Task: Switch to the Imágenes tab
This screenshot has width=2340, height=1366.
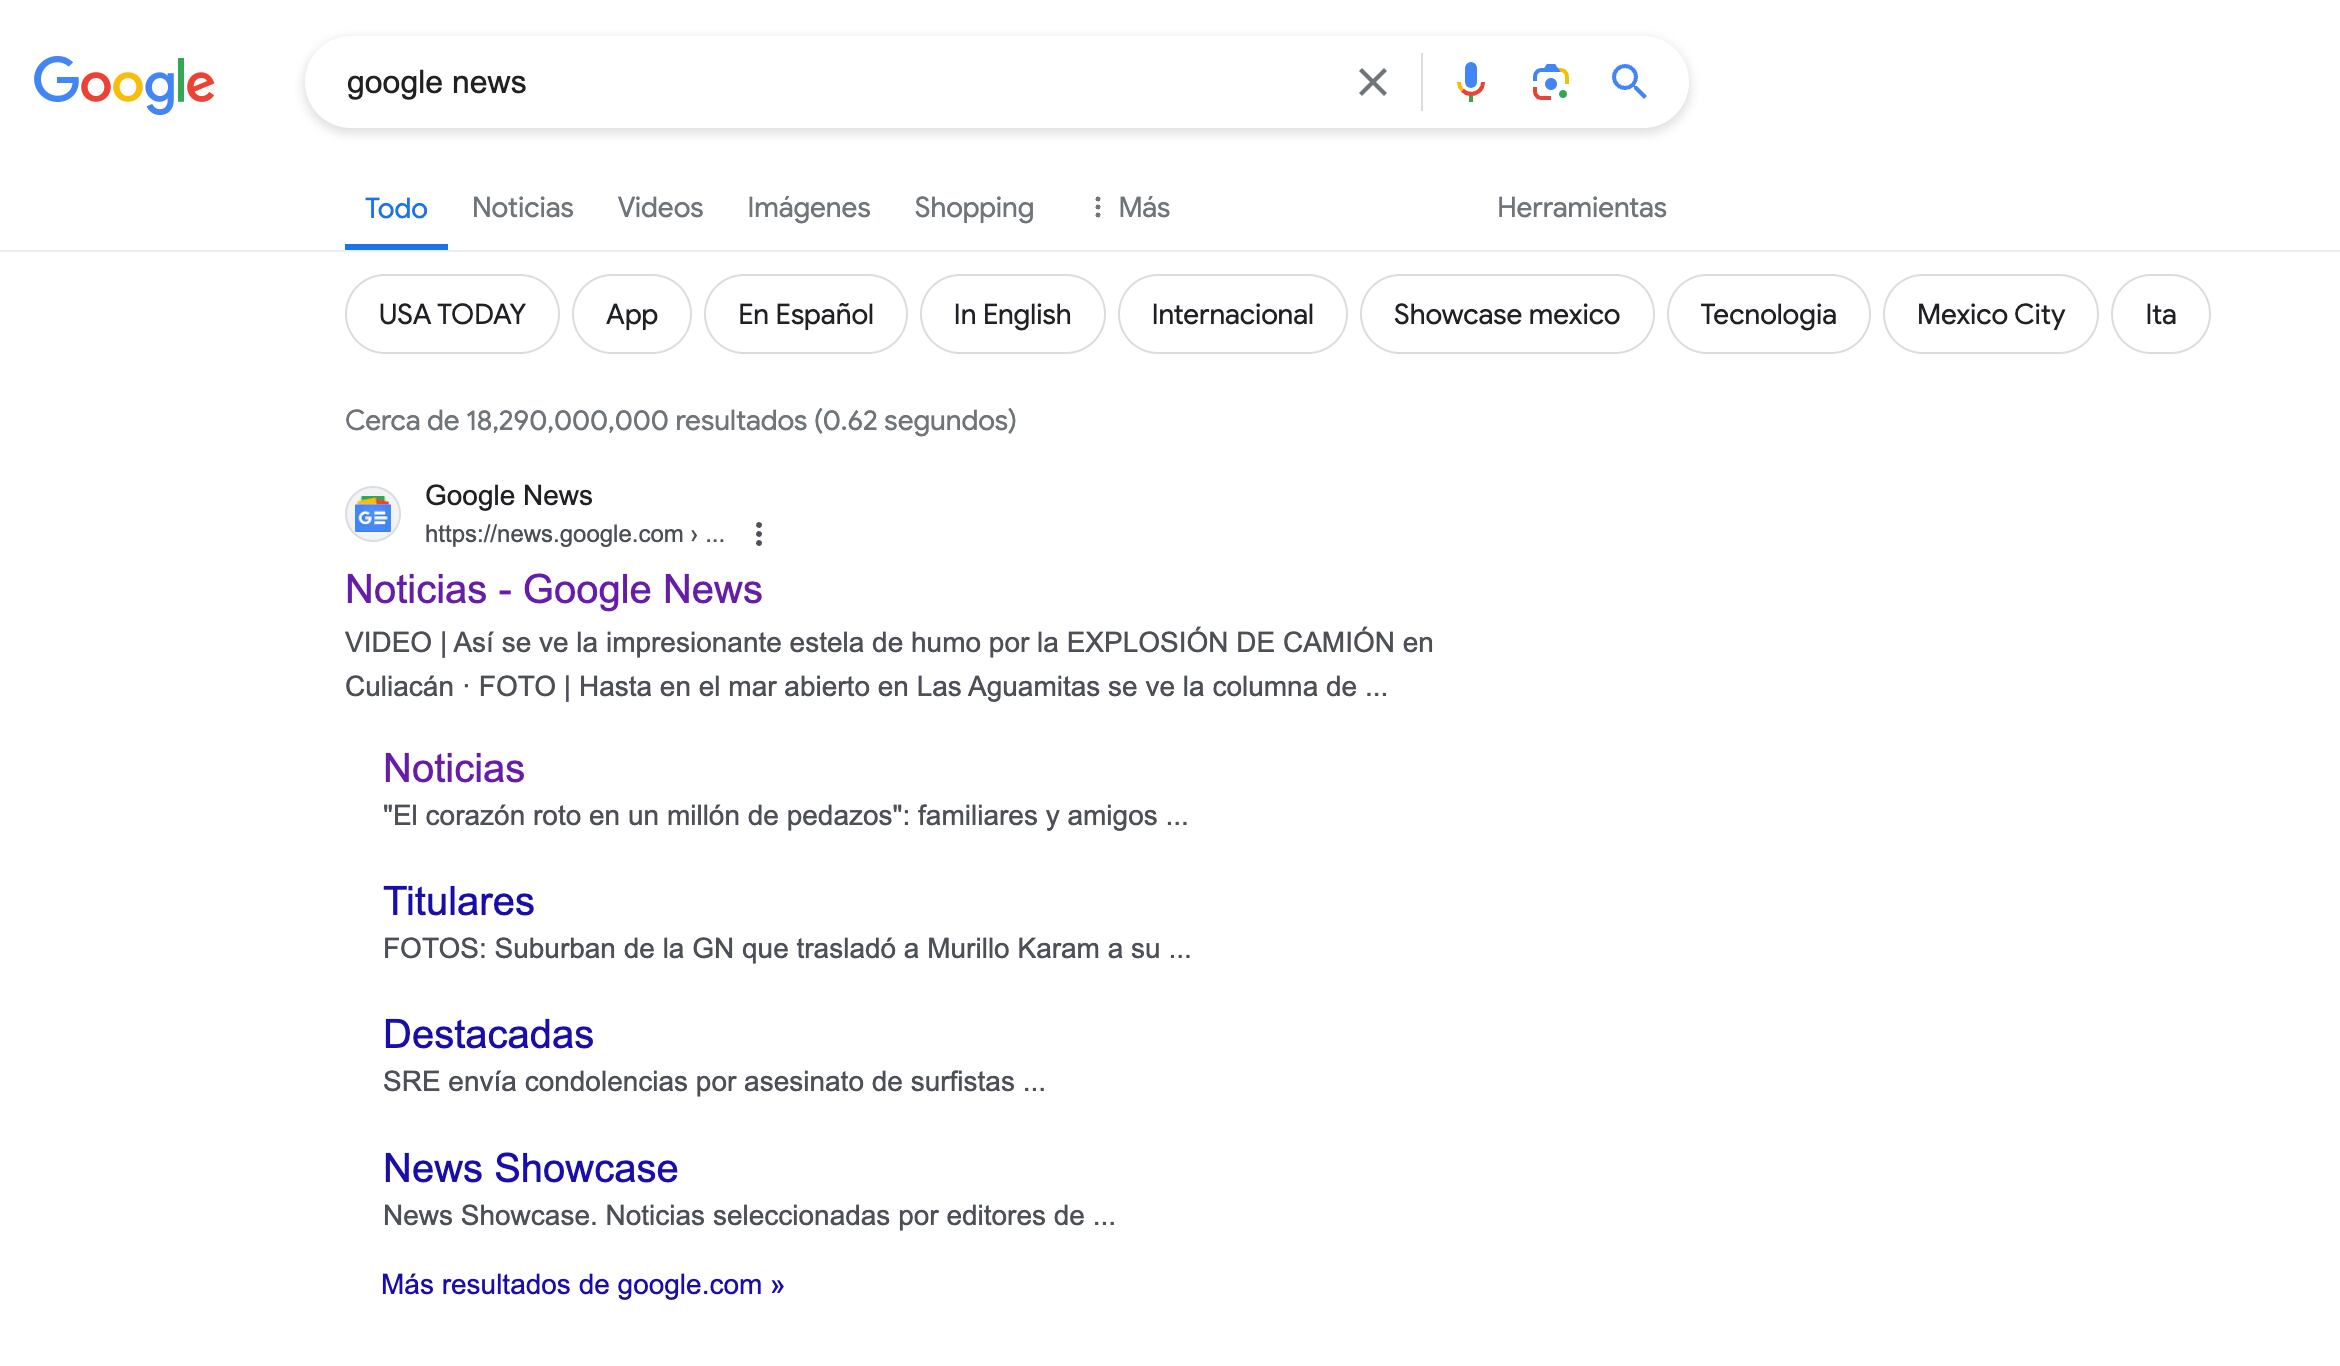Action: (x=808, y=208)
